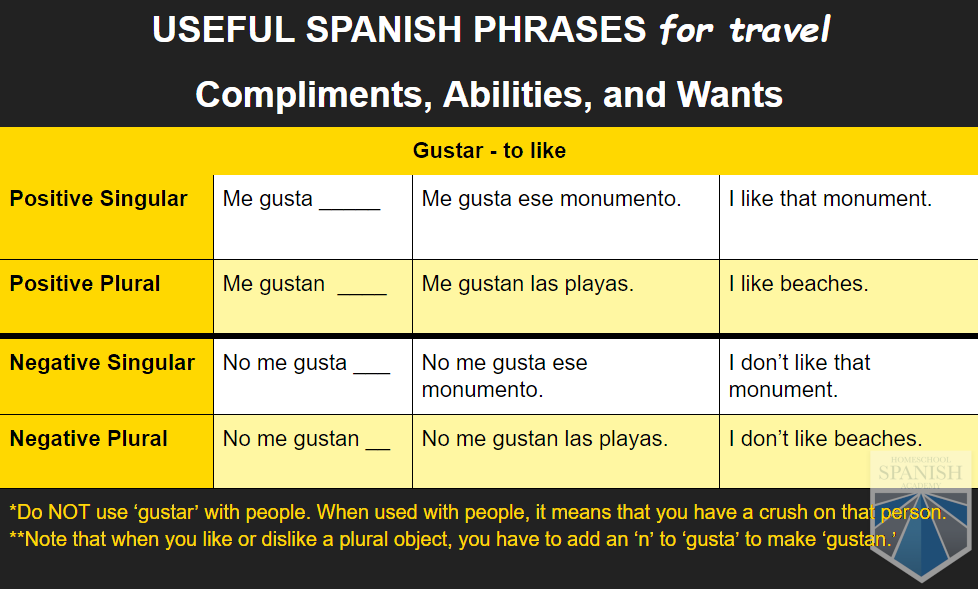Click the 'Me gusta ____' pattern cell in Positive Singular row
Viewport: 978px width, 589px height.
(301, 199)
